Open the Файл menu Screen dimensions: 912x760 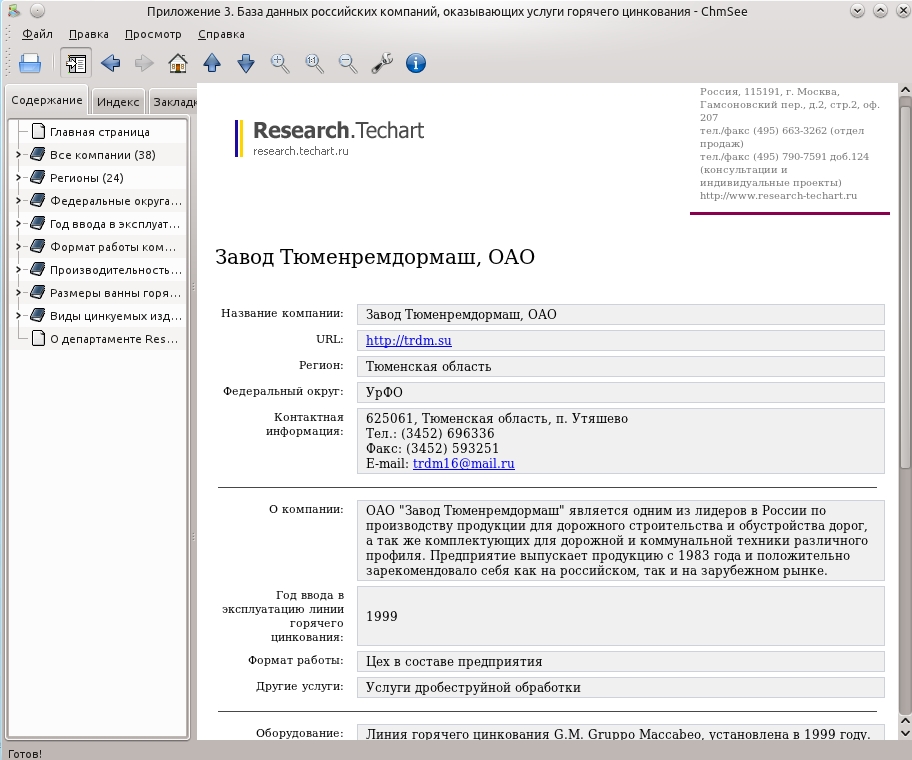click(x=37, y=34)
